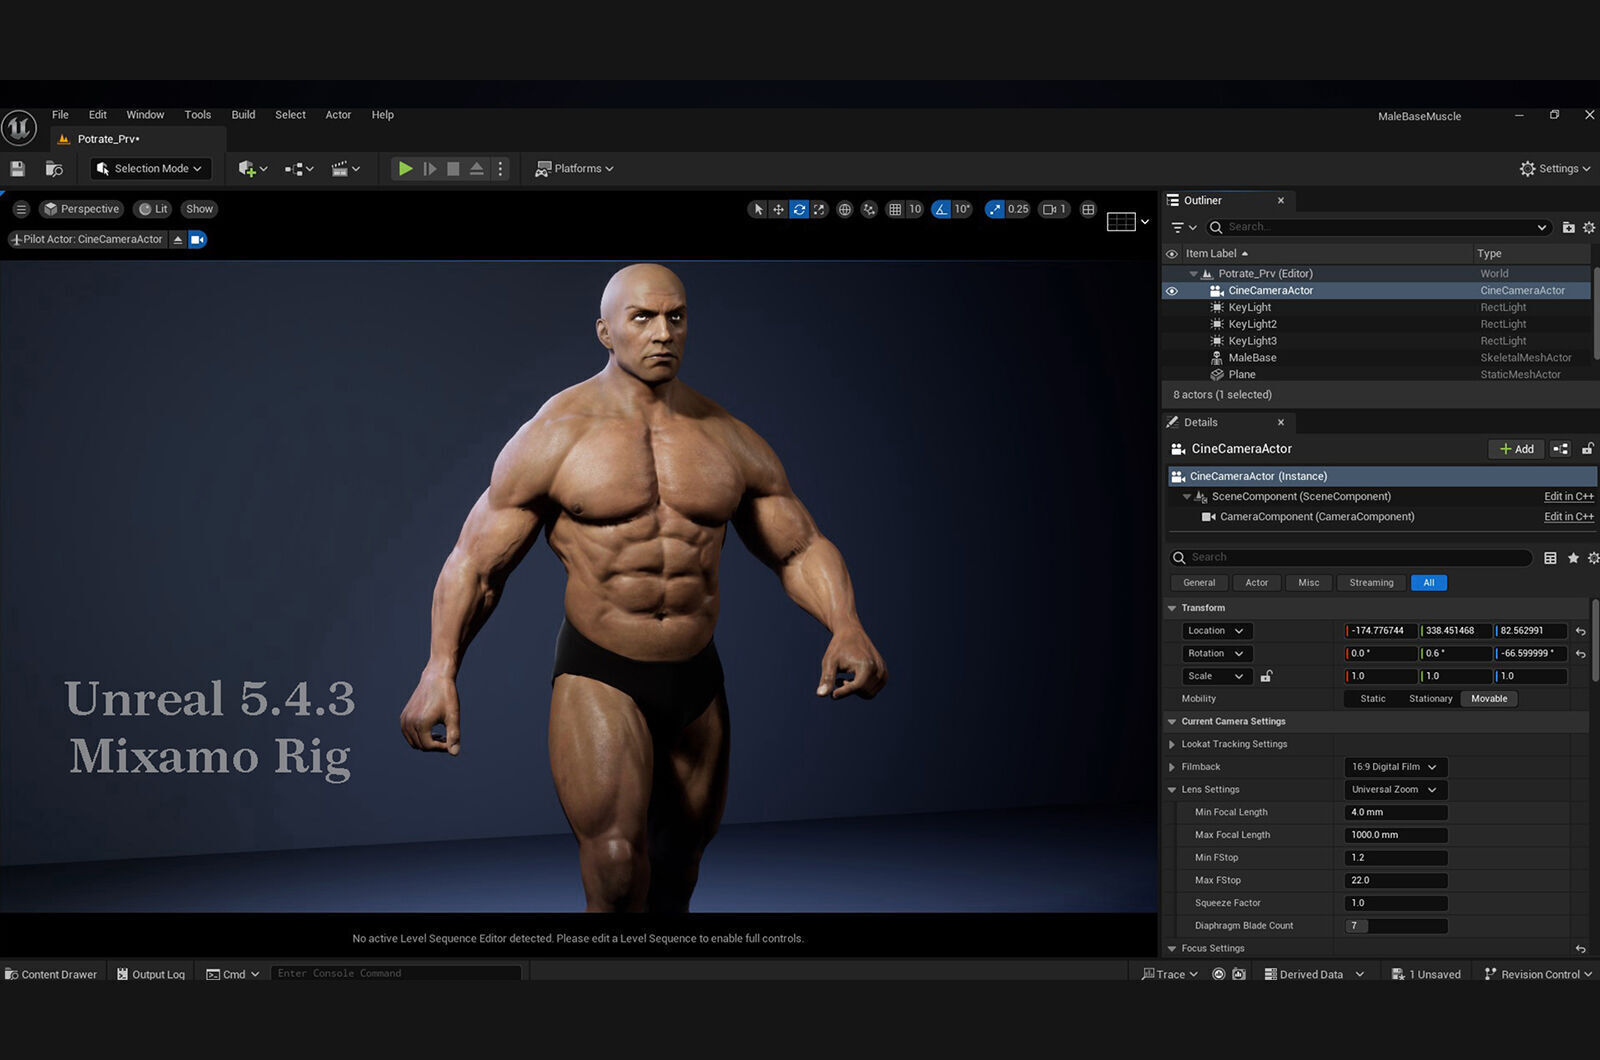Choose the Select objects arrow tool
The height and width of the screenshot is (1060, 1600).
[758, 209]
